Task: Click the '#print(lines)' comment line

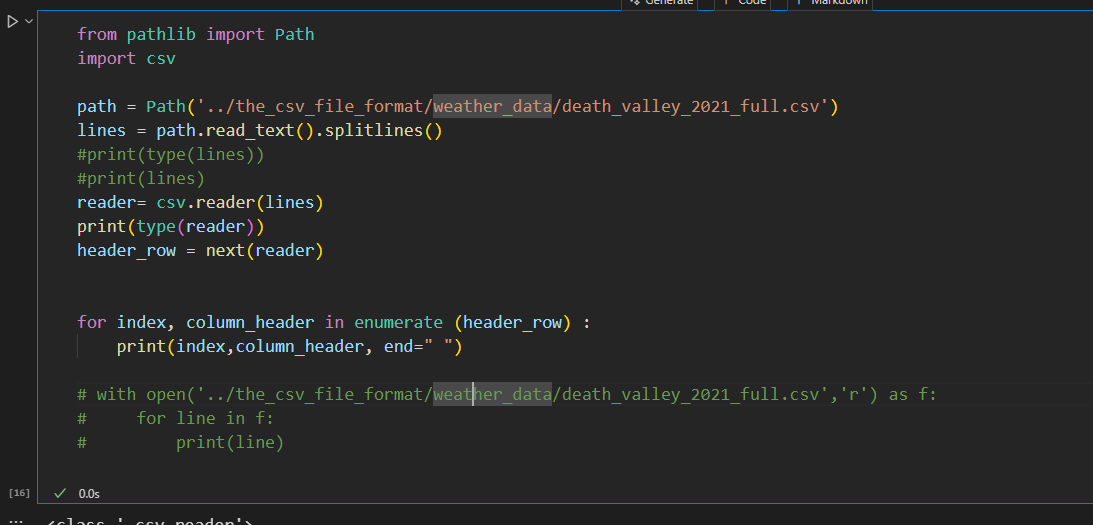Action: click(141, 178)
